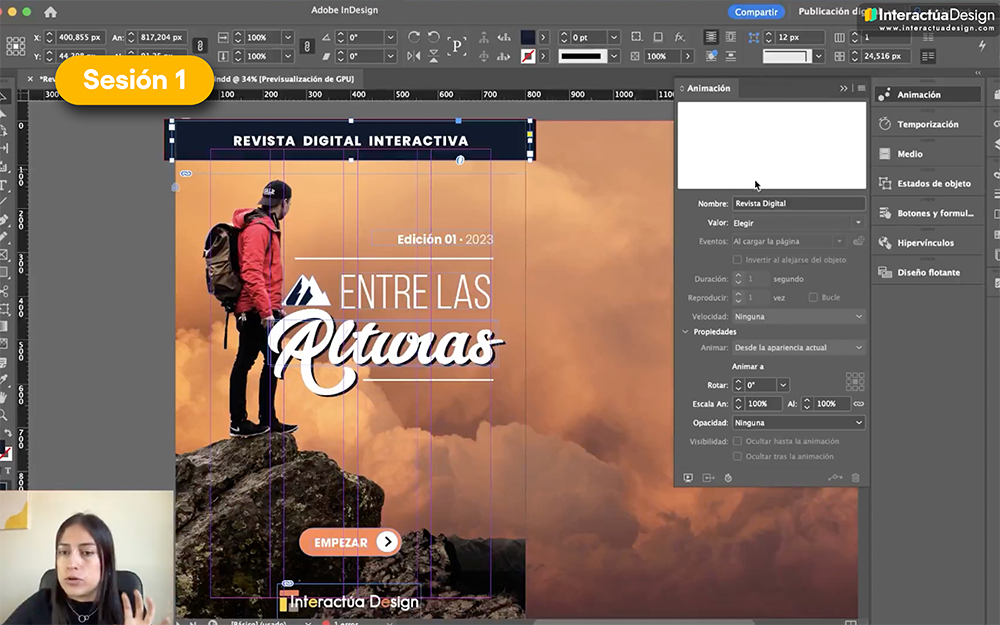Toggle the scale link icon in Animación panel
This screenshot has height=625, width=1000.
click(x=858, y=404)
